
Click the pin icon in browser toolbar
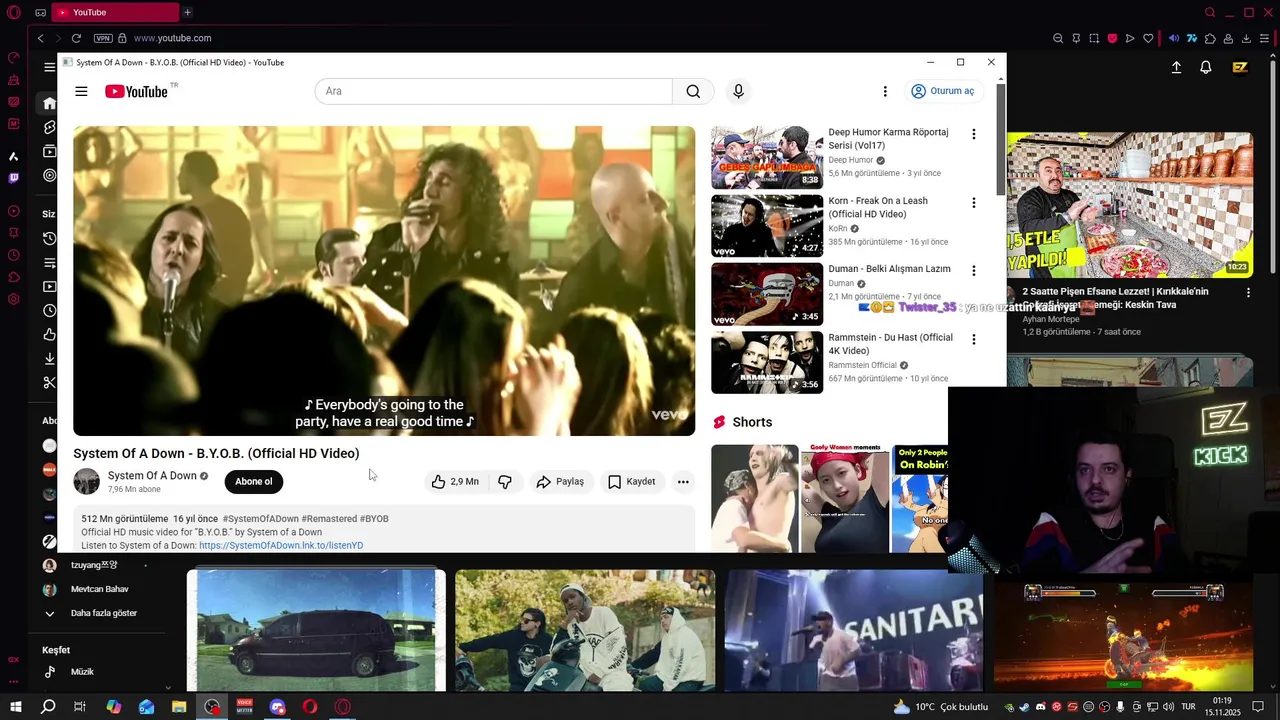(x=1076, y=38)
